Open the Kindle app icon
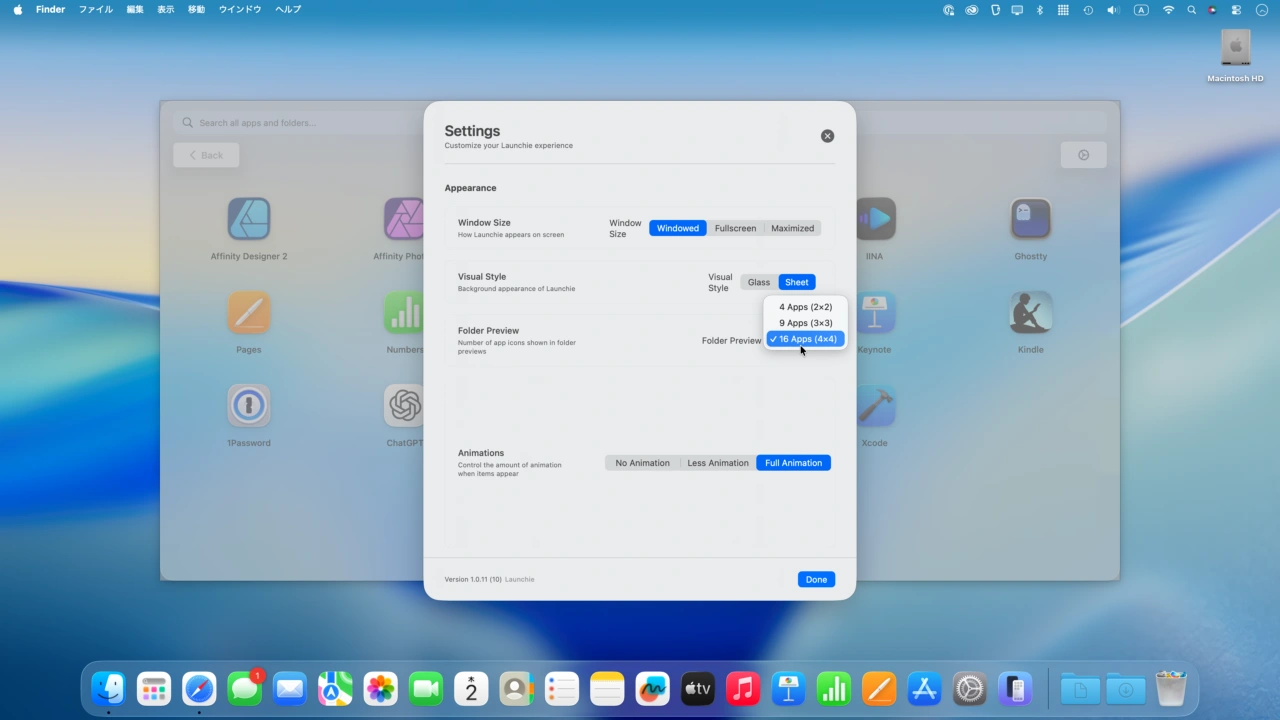Screen dimensions: 1280x720 click(1030, 313)
